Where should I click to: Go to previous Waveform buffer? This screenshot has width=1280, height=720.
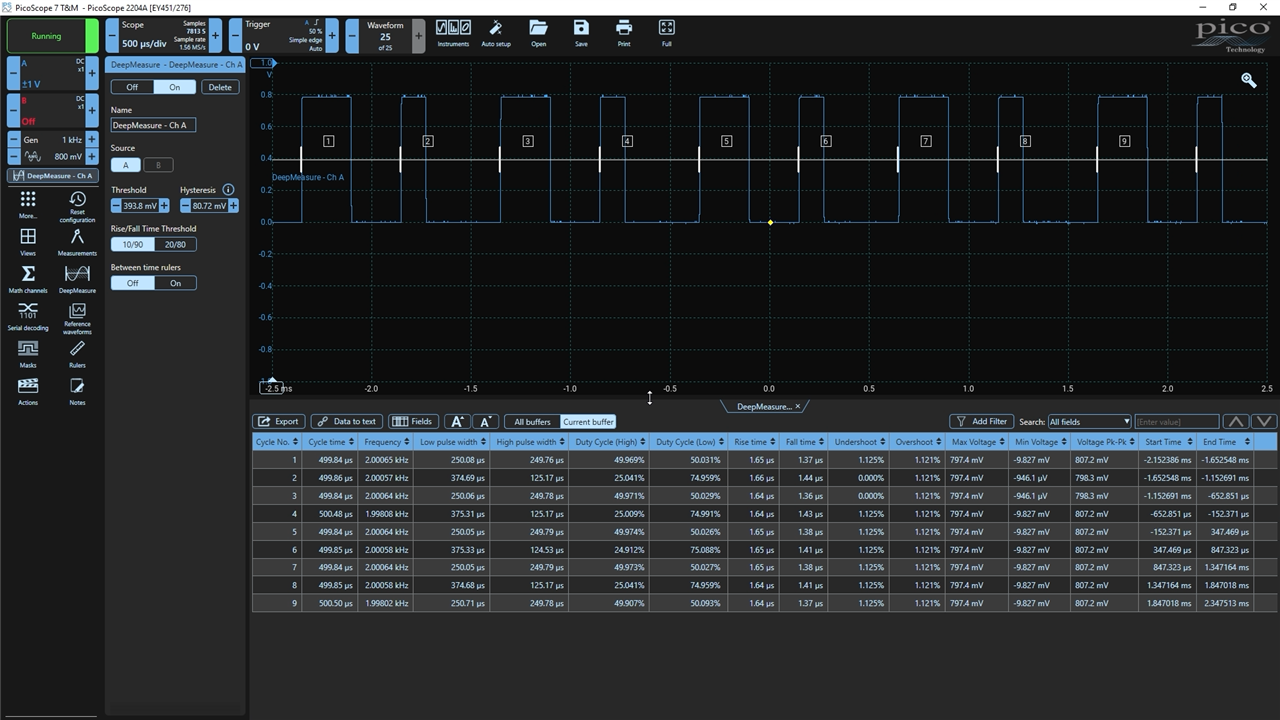[352, 36]
